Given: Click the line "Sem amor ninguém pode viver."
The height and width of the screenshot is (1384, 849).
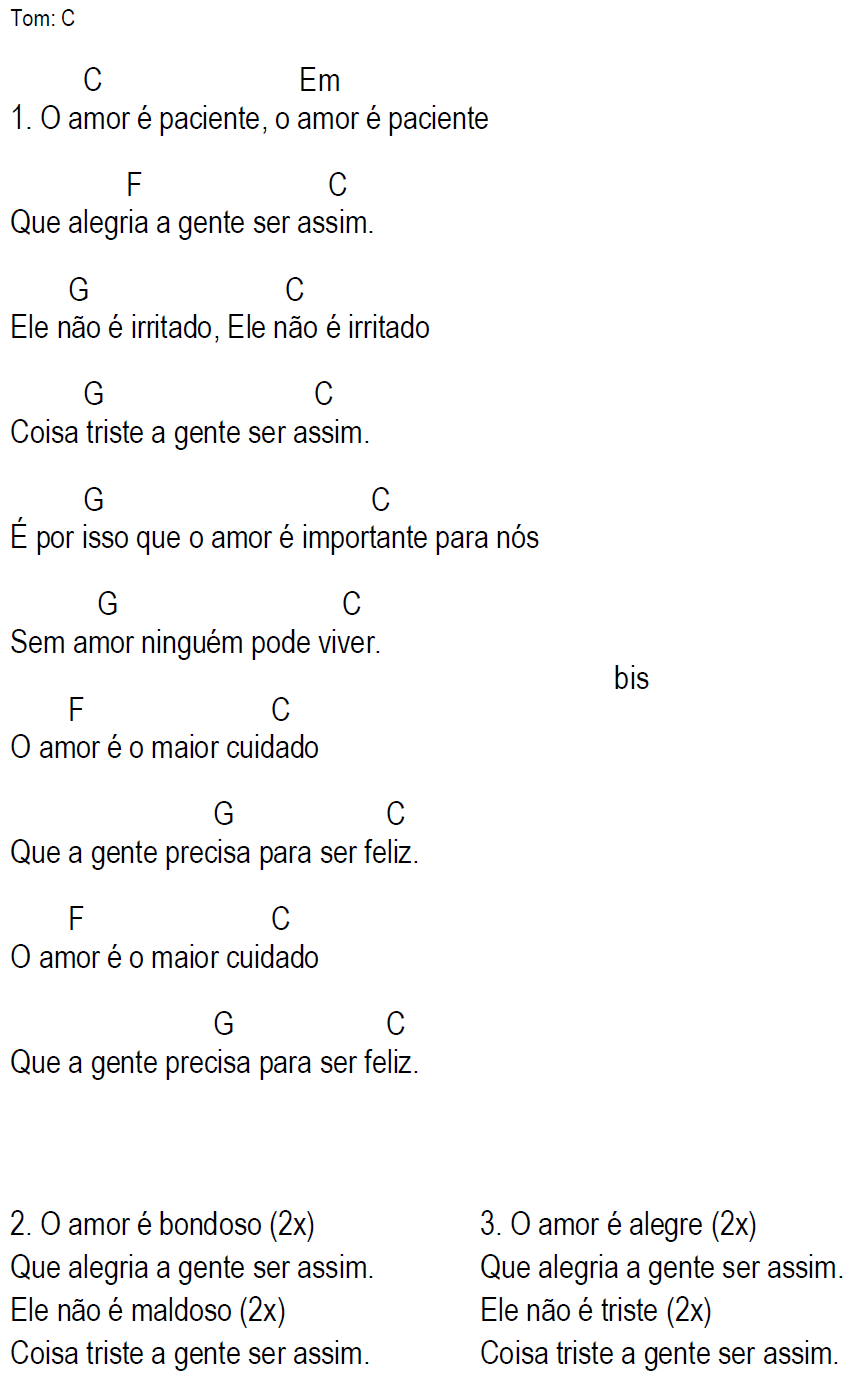Looking at the screenshot, I should click(195, 643).
